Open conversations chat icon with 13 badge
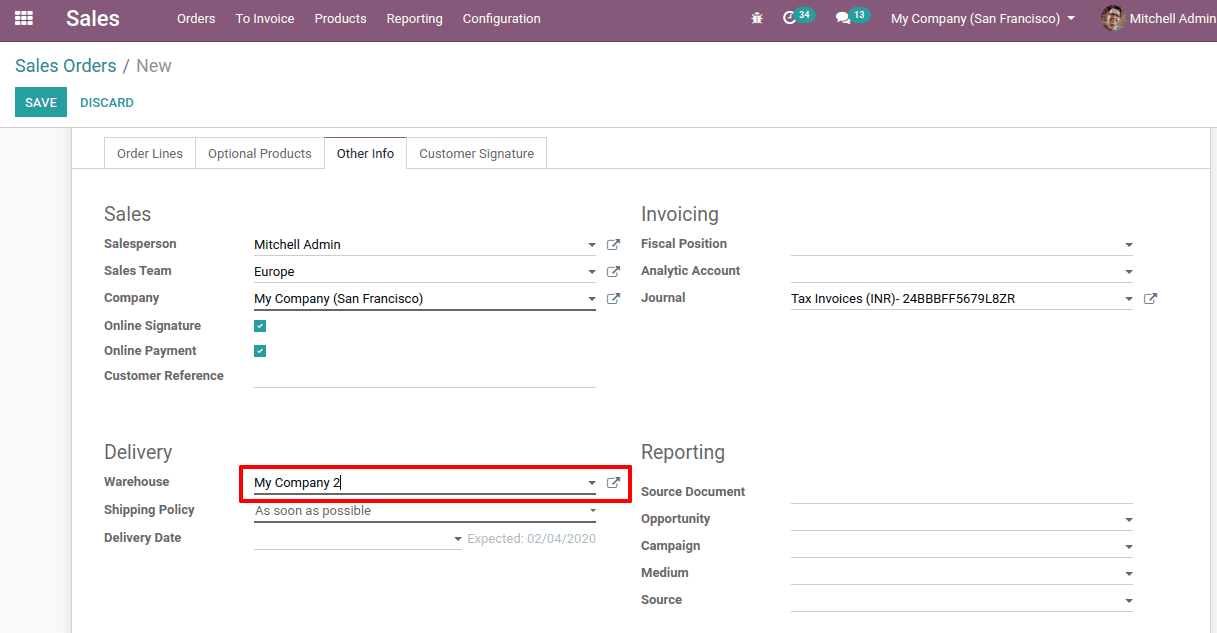 tap(852, 17)
